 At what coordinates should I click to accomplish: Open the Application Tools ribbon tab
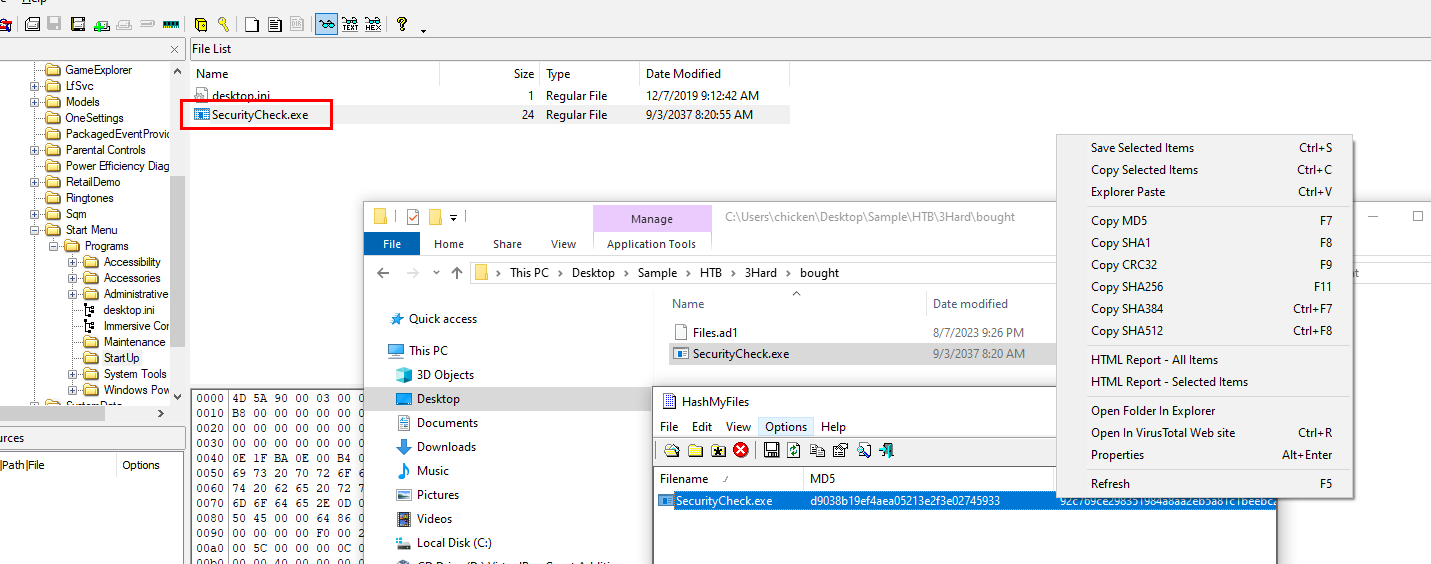(651, 244)
